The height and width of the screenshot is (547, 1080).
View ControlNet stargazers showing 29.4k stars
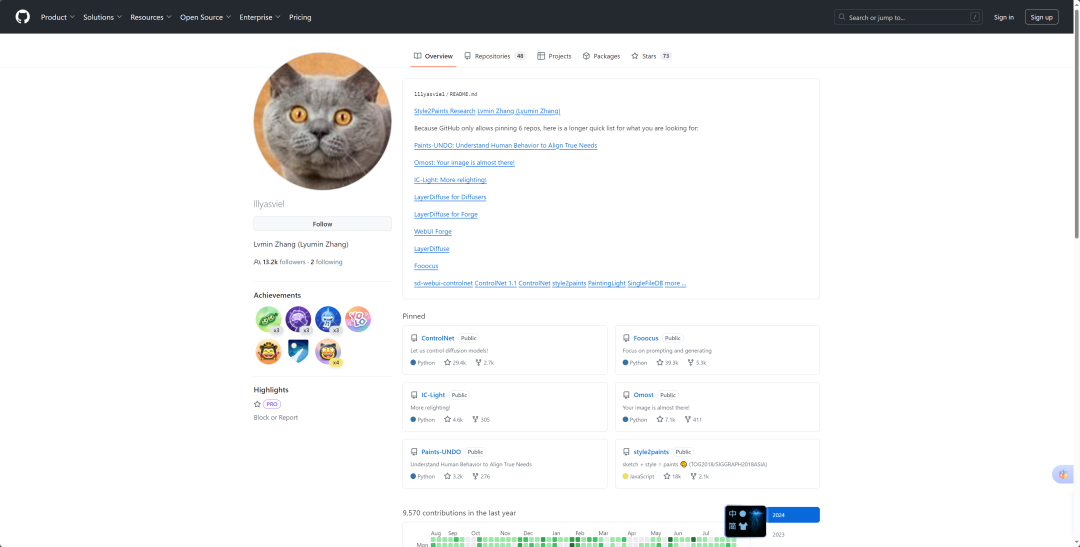point(455,362)
